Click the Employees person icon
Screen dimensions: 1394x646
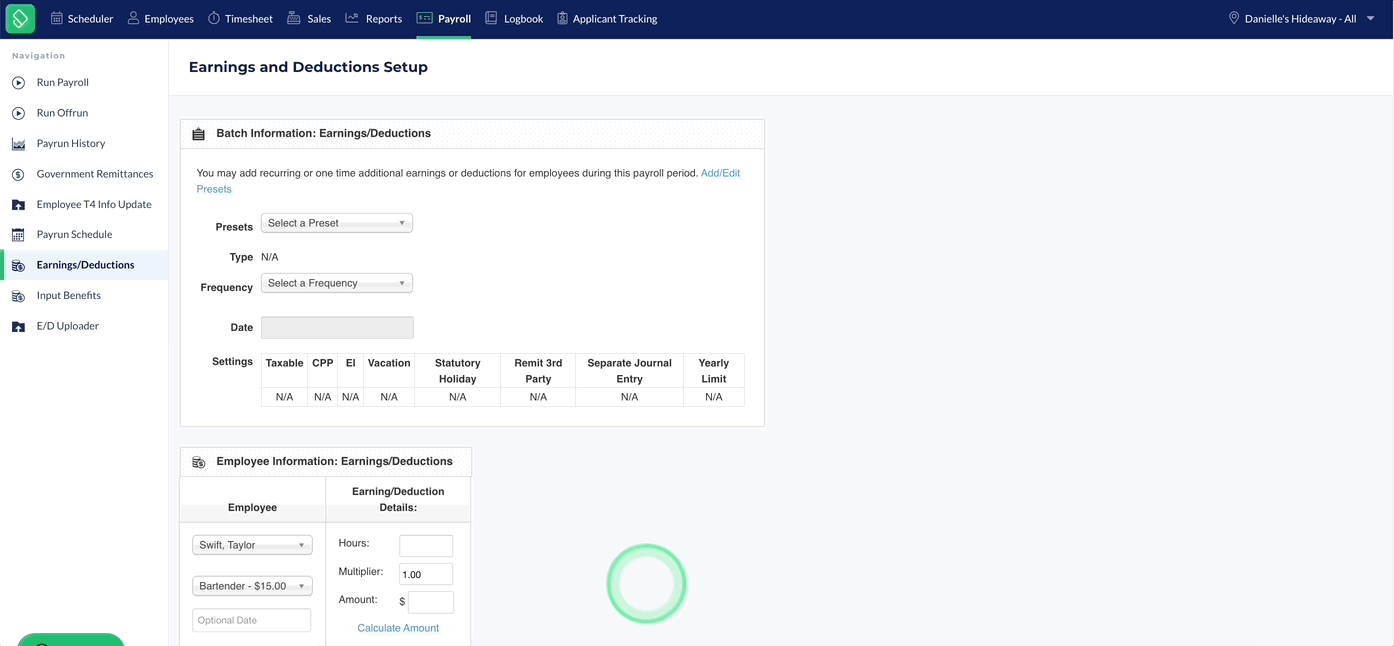pyautogui.click(x=133, y=18)
